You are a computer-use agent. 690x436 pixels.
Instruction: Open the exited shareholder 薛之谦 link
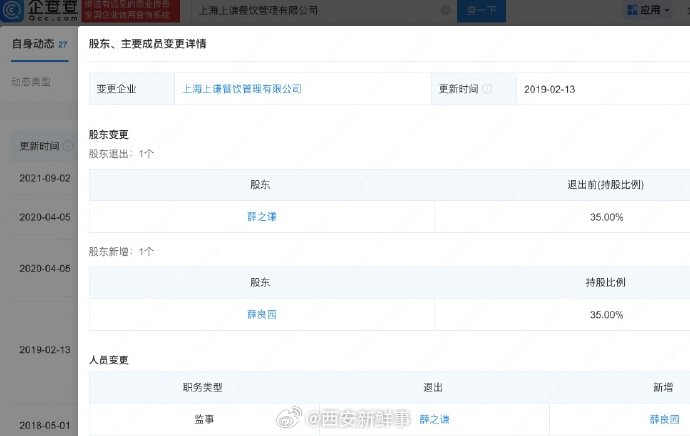coord(262,216)
